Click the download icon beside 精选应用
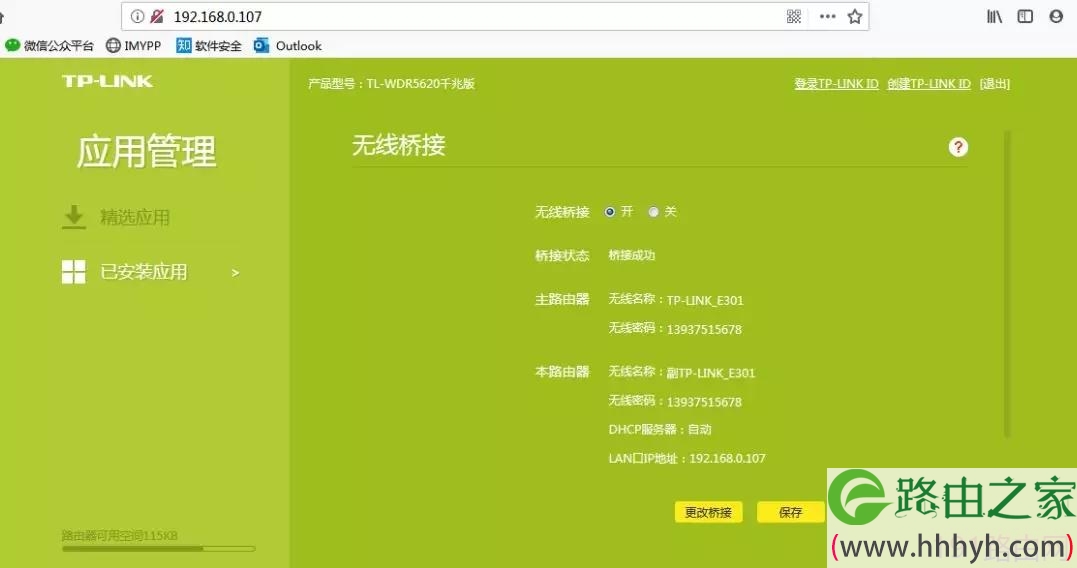 (x=73, y=217)
